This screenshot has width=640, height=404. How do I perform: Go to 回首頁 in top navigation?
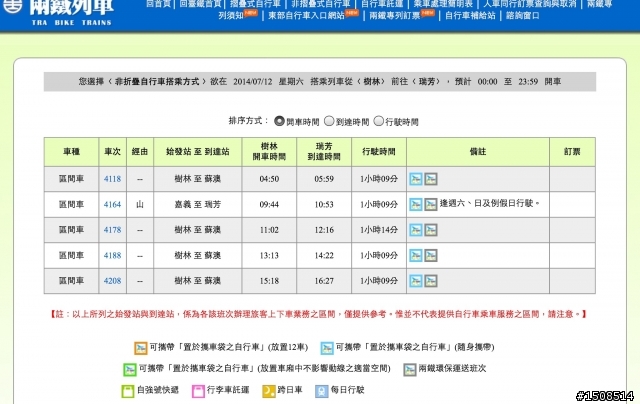[x=159, y=4]
